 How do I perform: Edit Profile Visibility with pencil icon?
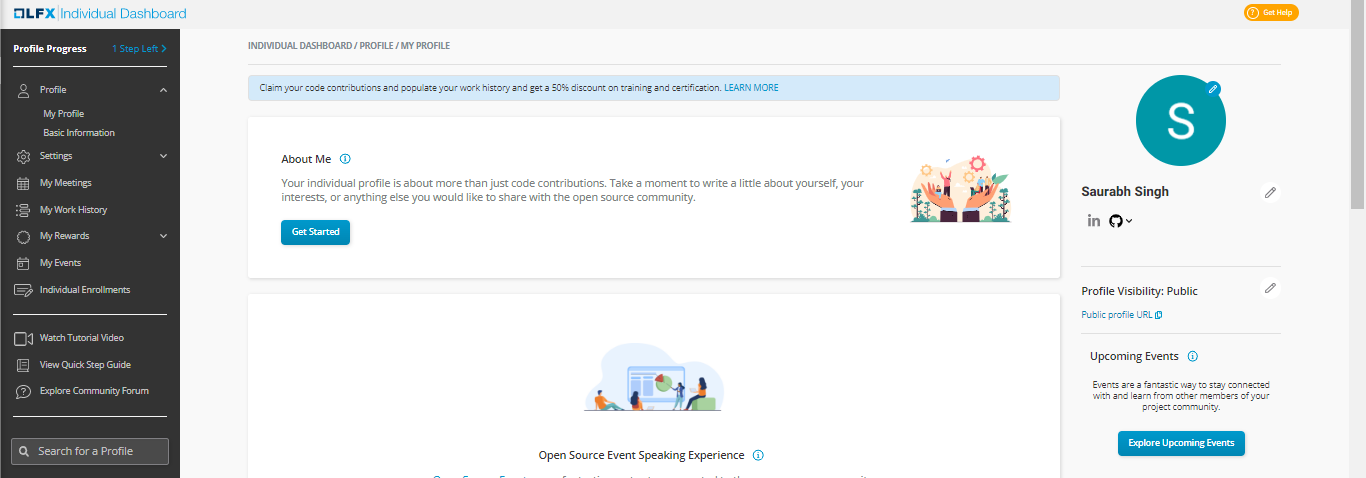[1270, 288]
